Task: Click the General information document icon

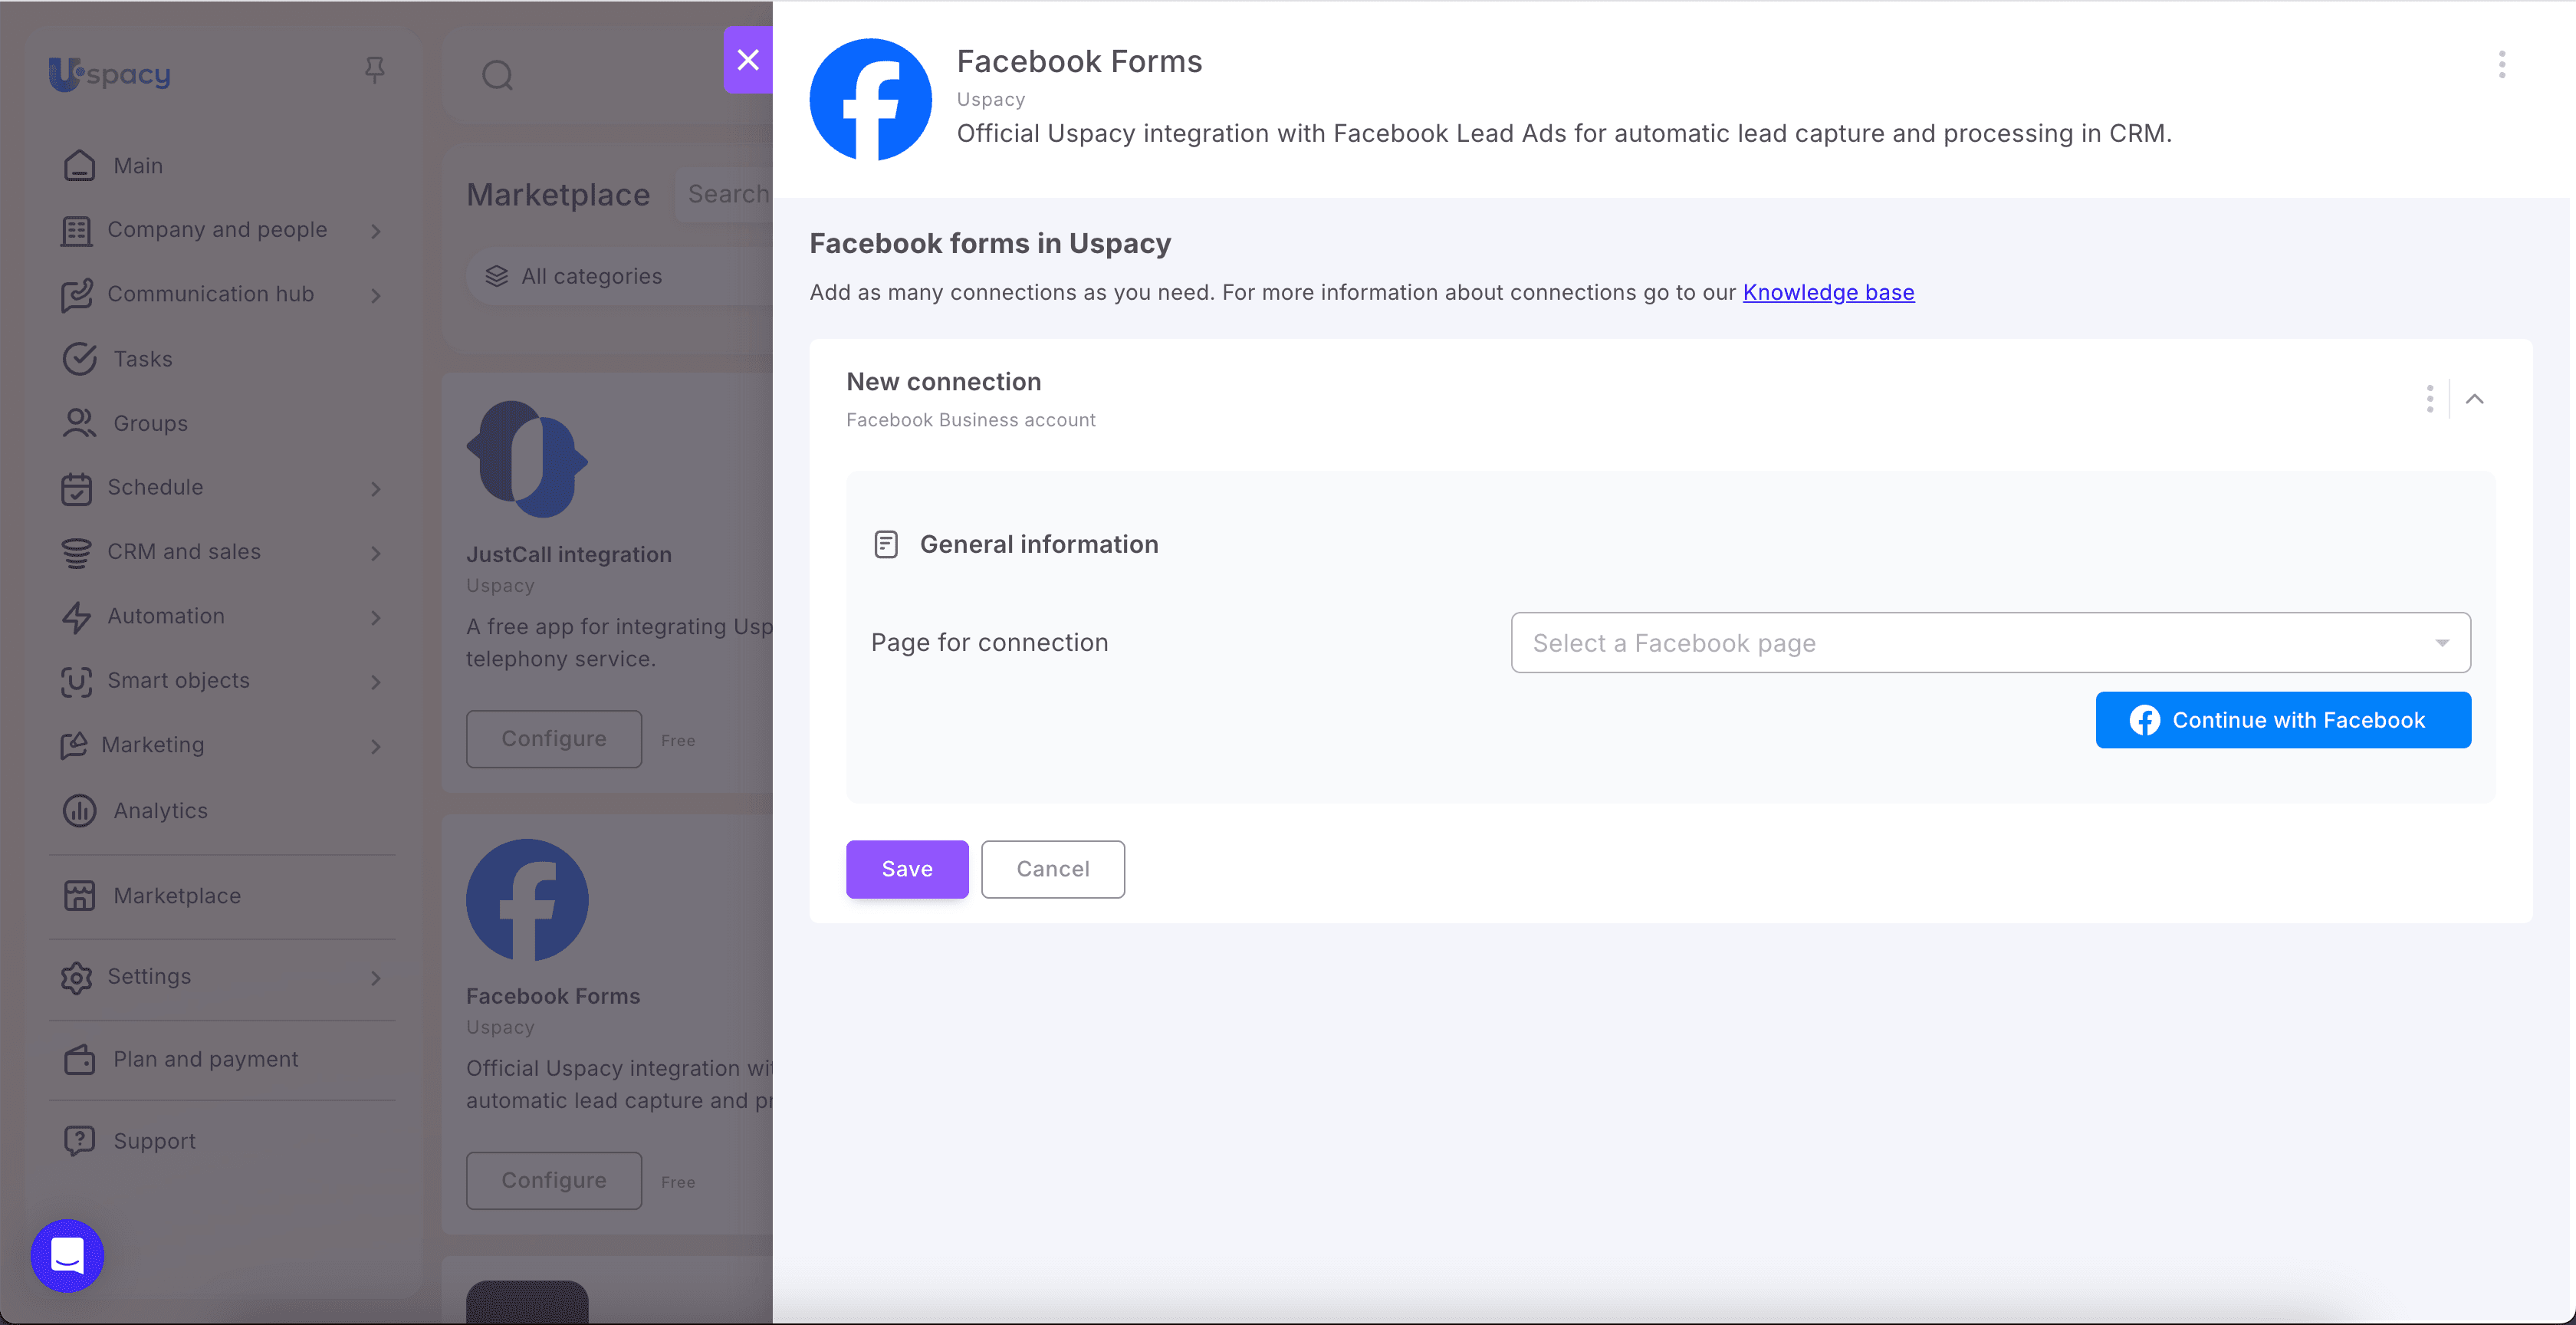Action: tap(886, 544)
